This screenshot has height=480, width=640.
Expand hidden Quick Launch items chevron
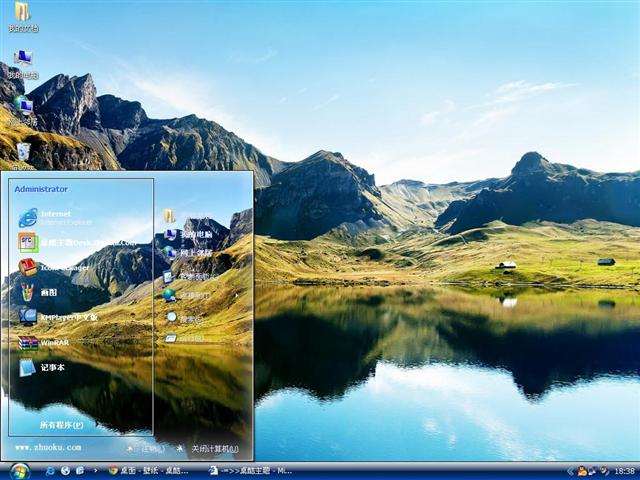[96, 471]
